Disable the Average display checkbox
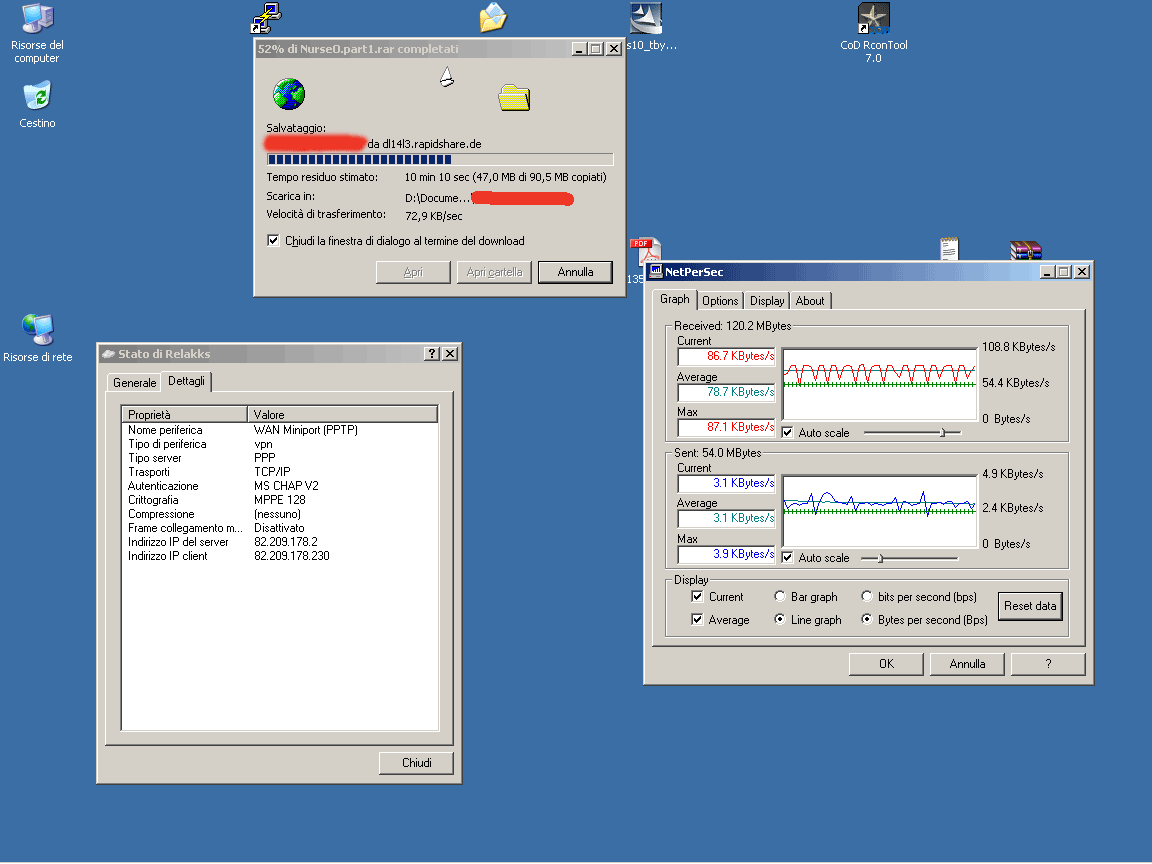Screen dimensions: 1152x864 (697, 620)
